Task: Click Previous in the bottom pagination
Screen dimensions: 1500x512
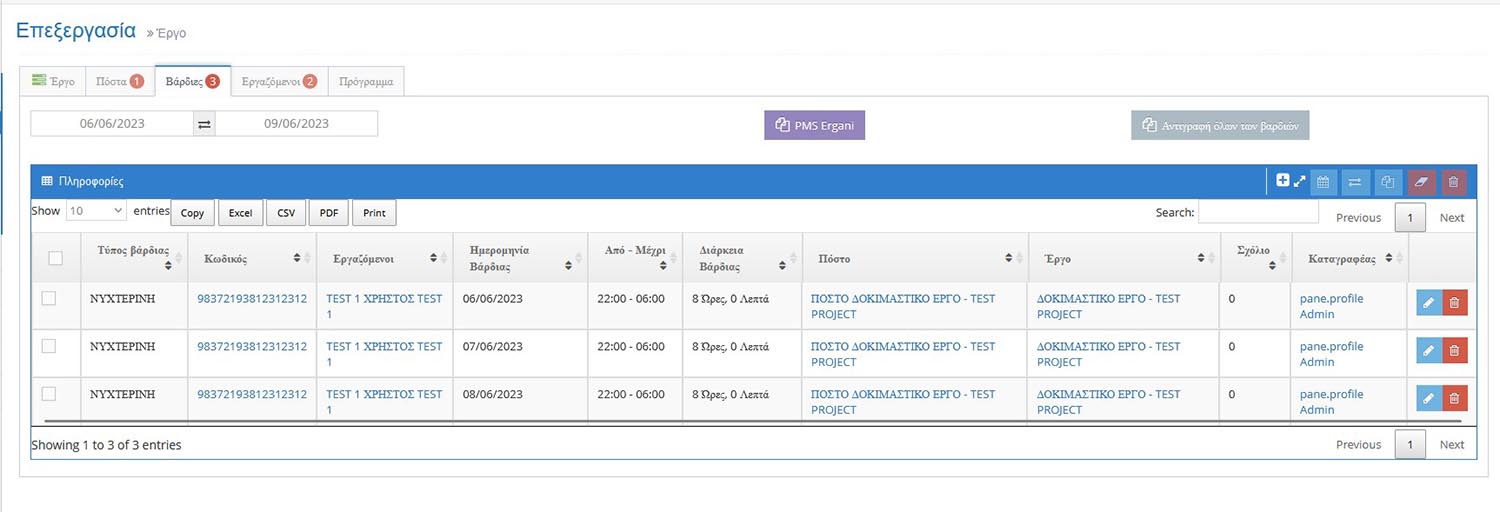Action: click(x=1358, y=444)
